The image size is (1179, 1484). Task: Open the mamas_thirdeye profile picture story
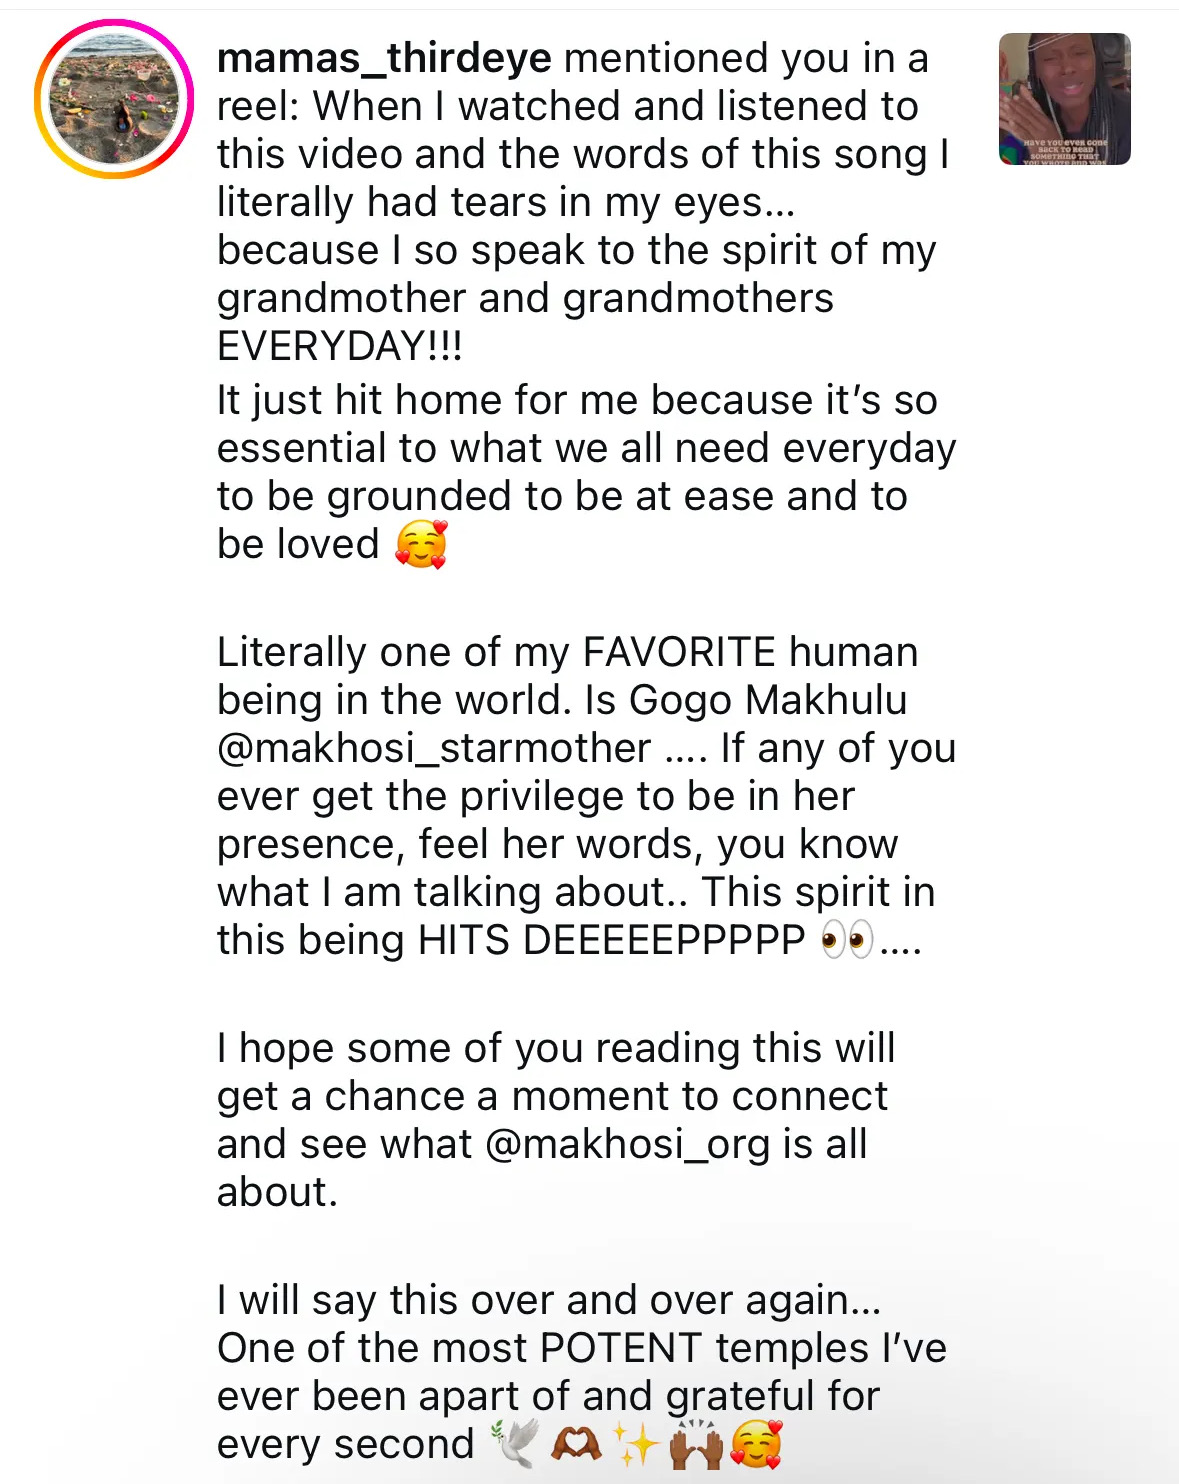click(114, 99)
